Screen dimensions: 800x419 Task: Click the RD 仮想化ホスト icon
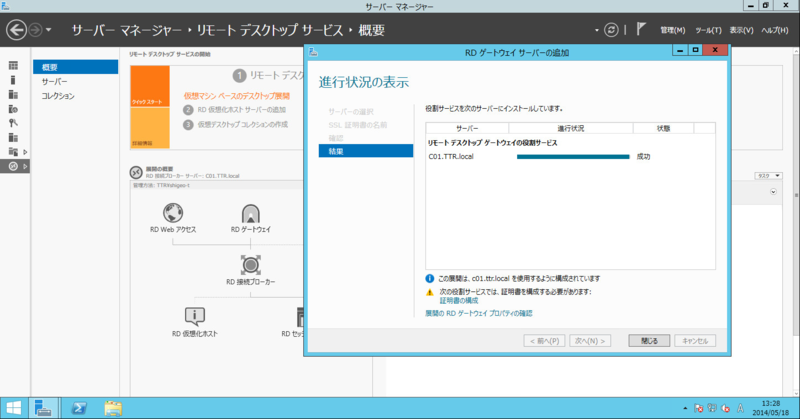coord(194,316)
